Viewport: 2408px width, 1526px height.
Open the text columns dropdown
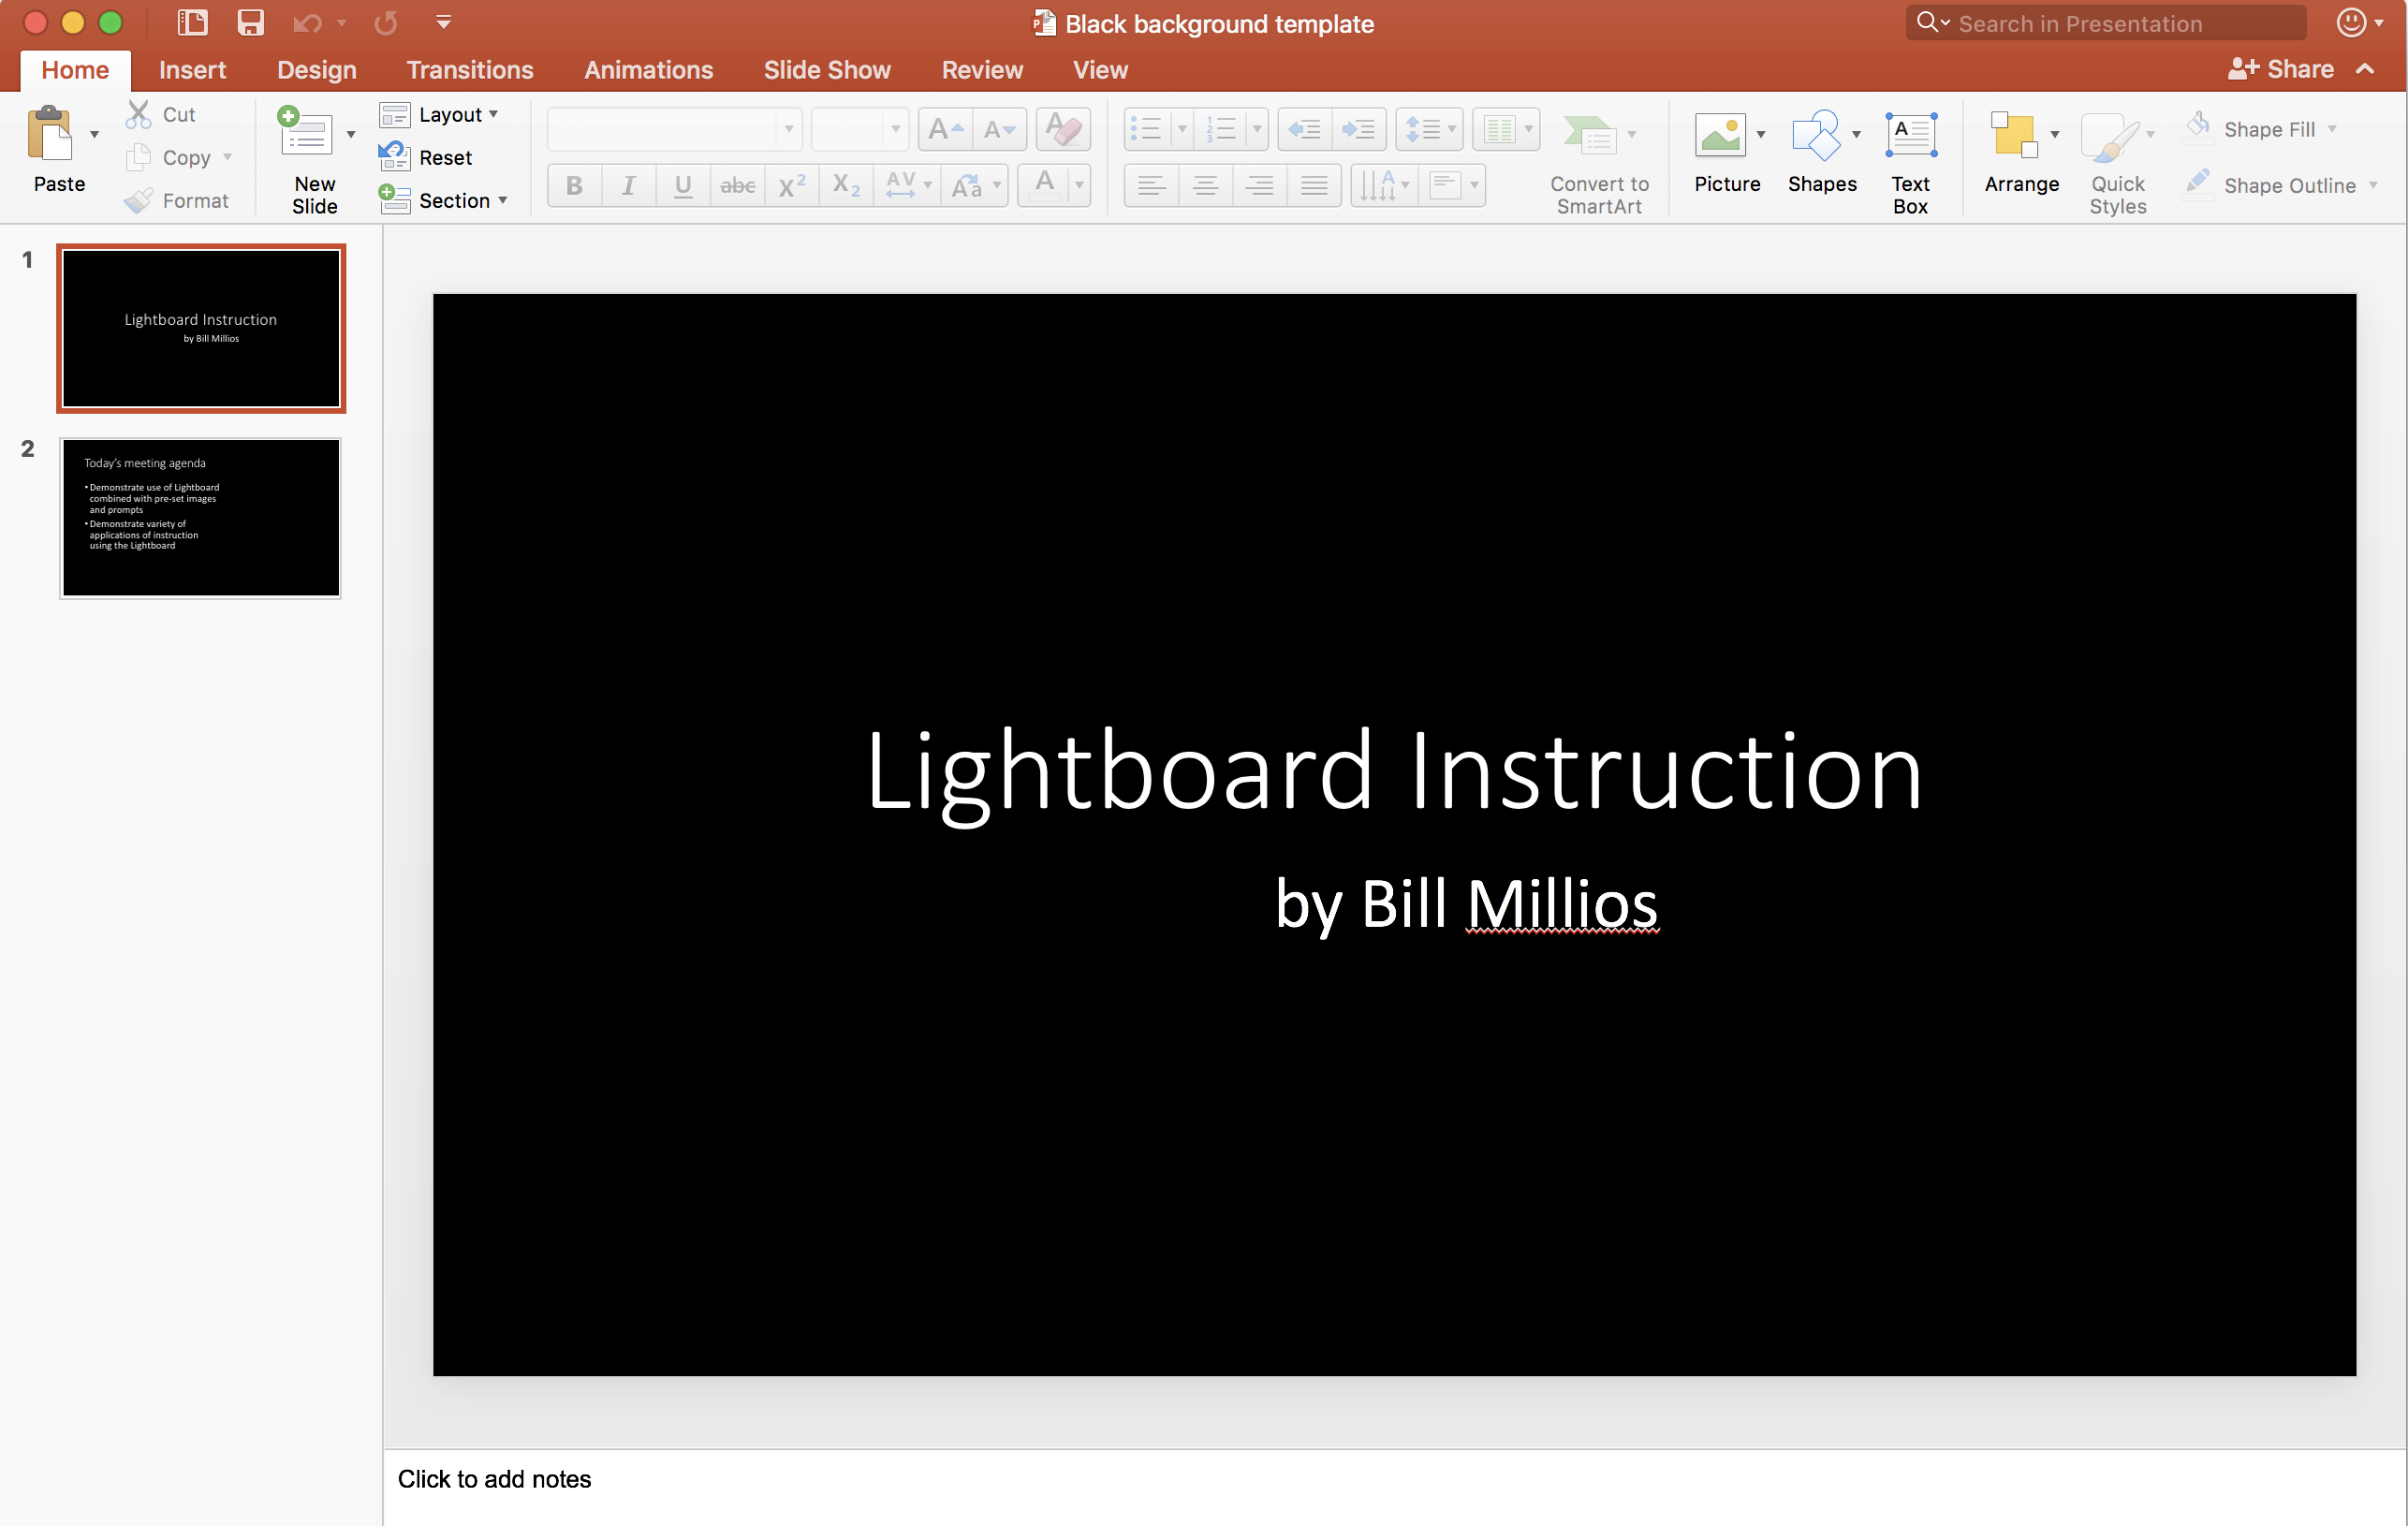pos(1506,129)
